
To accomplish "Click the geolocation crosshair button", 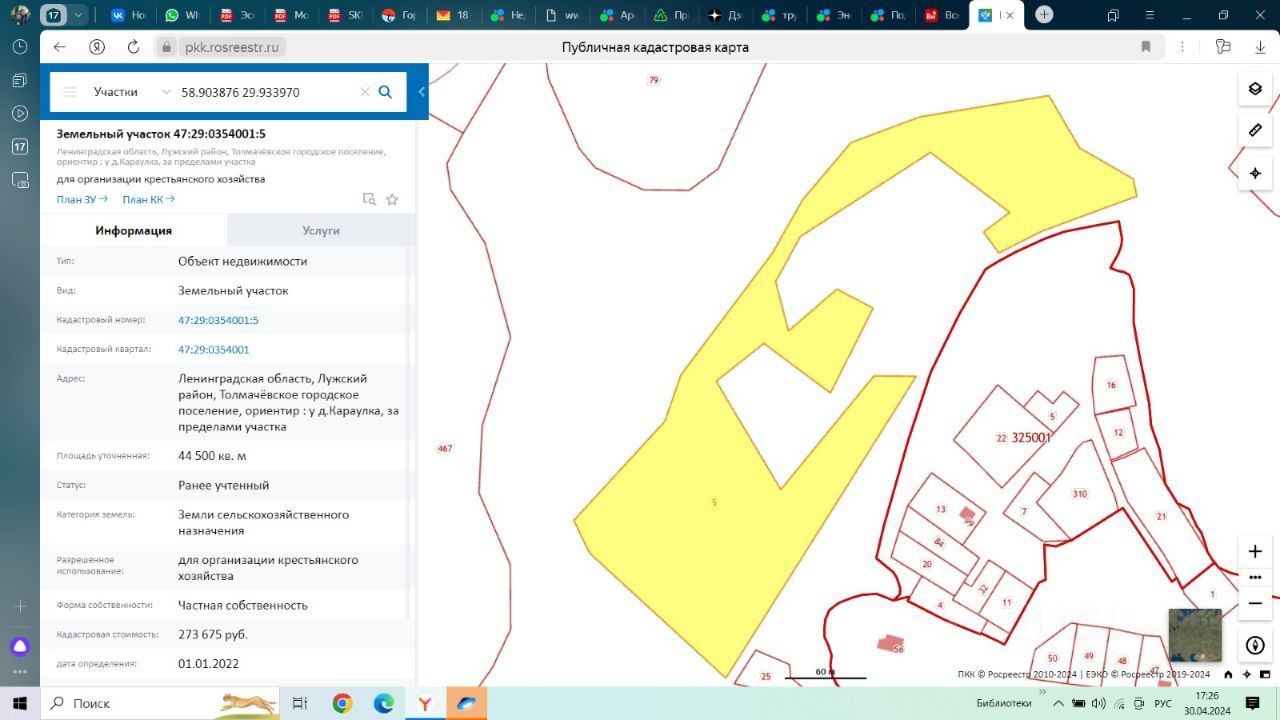I will (x=1255, y=173).
